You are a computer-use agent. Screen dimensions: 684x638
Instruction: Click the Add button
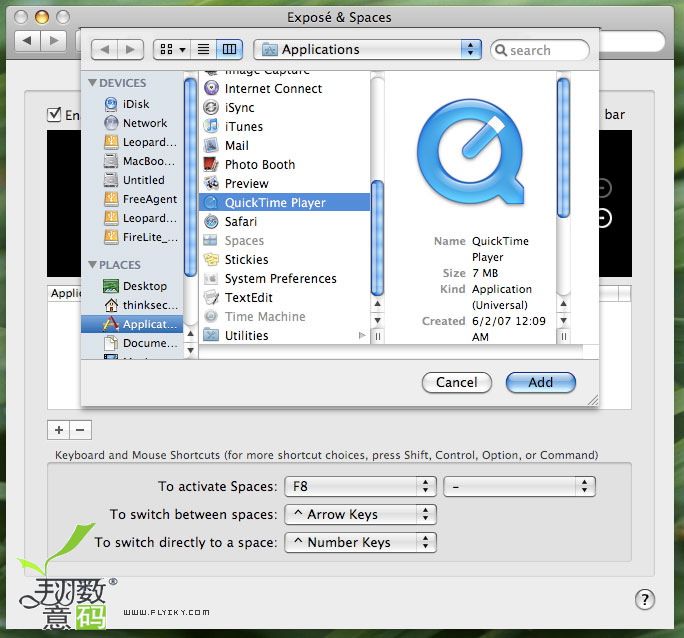(x=540, y=382)
